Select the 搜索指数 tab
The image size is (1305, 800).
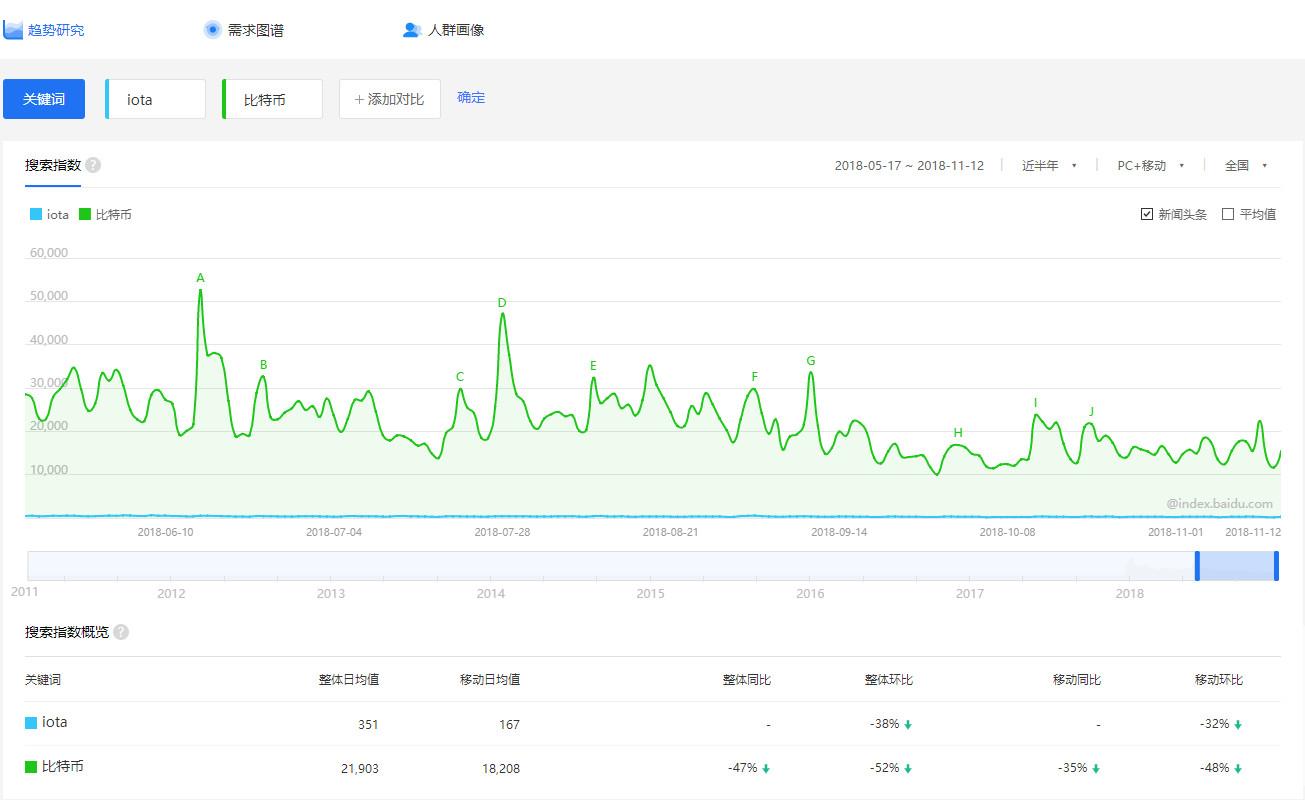[x=53, y=165]
